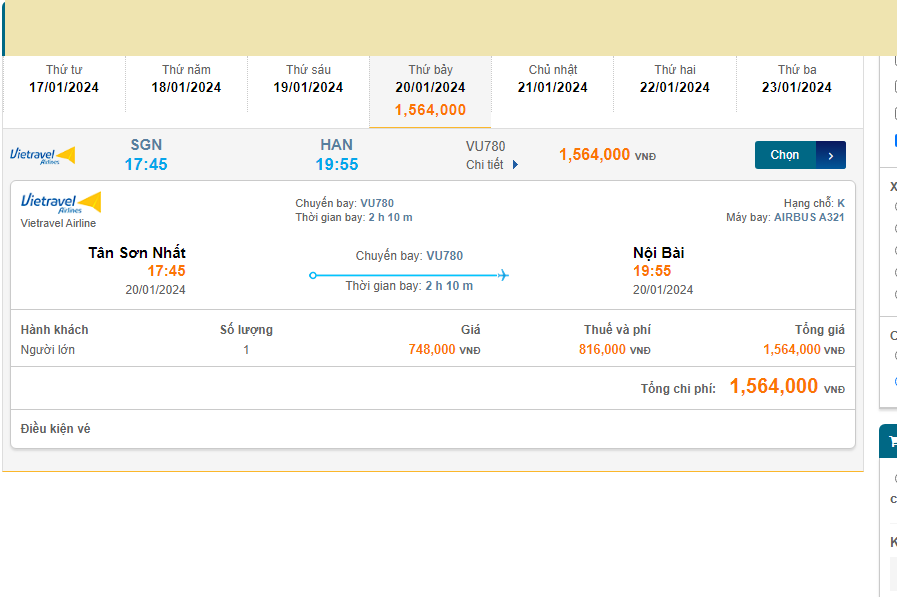The image size is (897, 597).
Task: Switch to the Thứ tư 17/01/2024 tab
Action: coord(64,79)
